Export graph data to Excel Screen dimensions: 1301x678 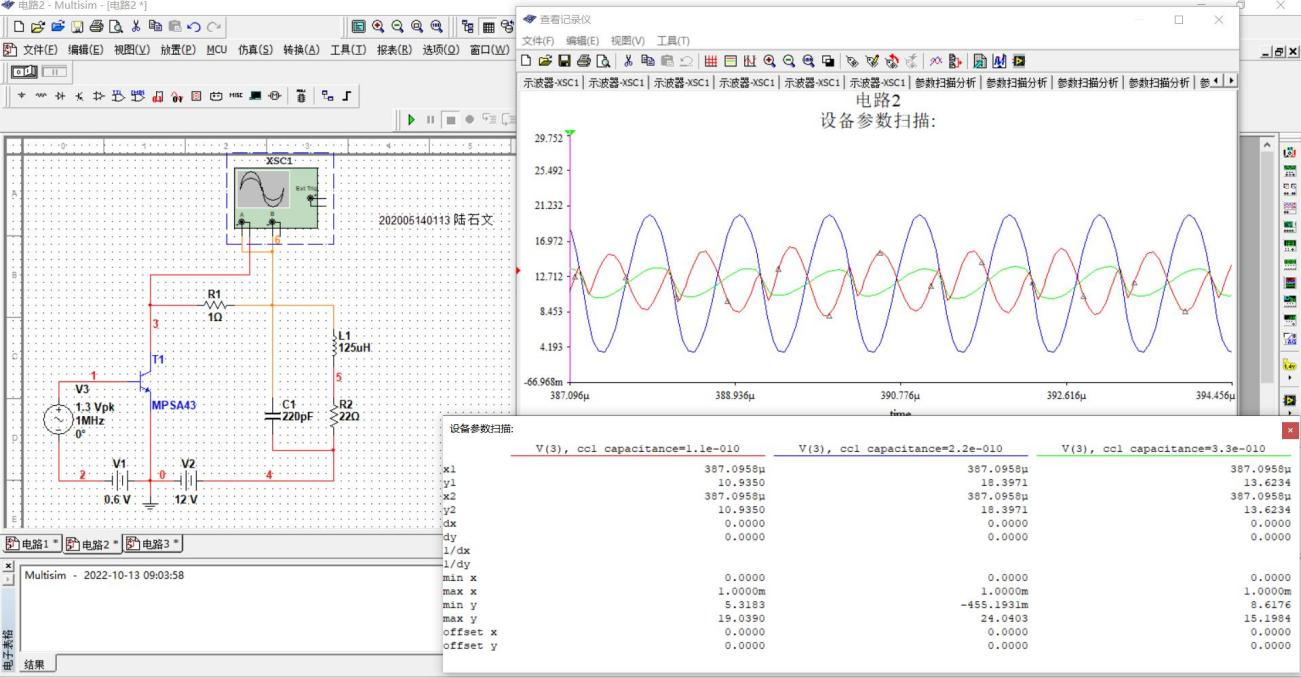click(x=982, y=60)
